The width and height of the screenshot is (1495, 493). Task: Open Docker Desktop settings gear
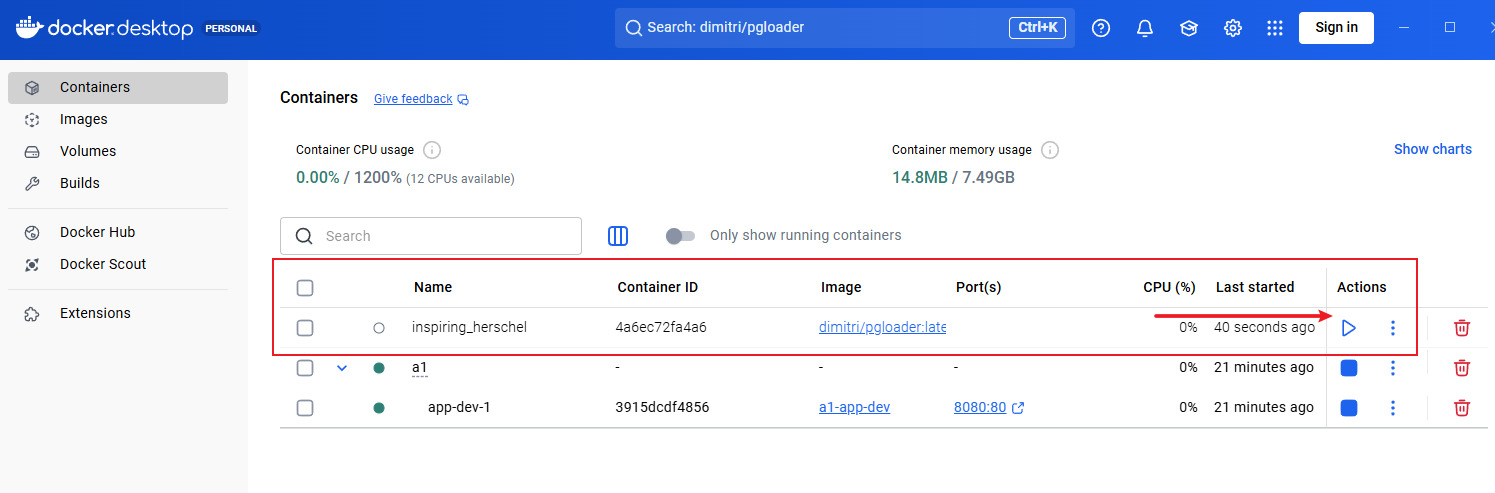point(1233,28)
